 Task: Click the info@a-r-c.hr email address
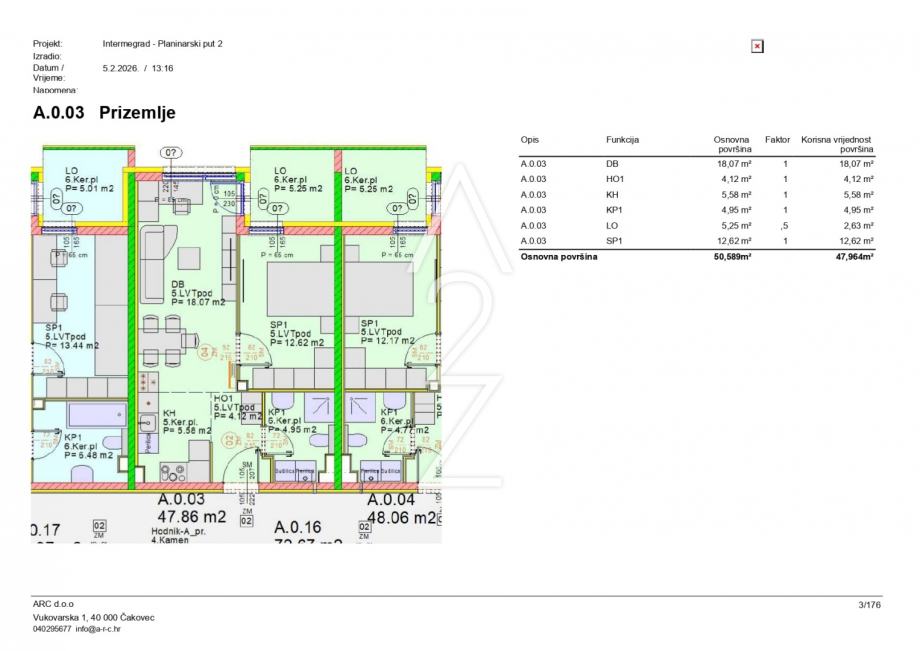pyautogui.click(x=98, y=629)
